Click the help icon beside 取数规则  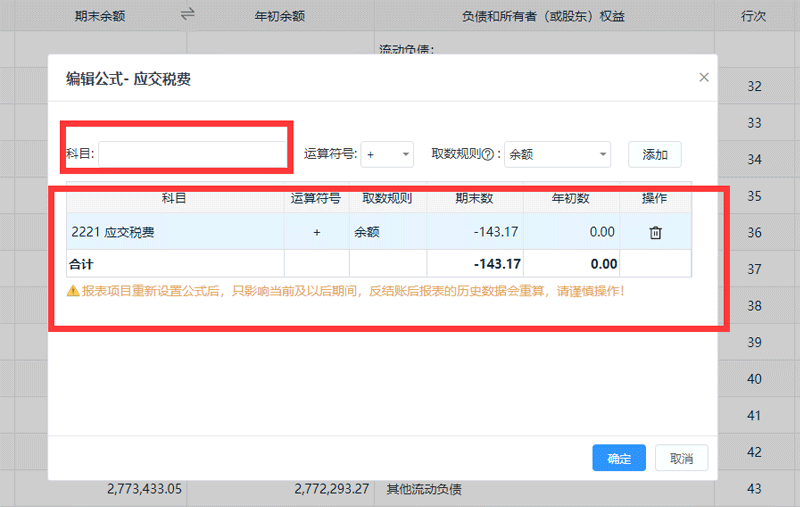click(x=489, y=155)
